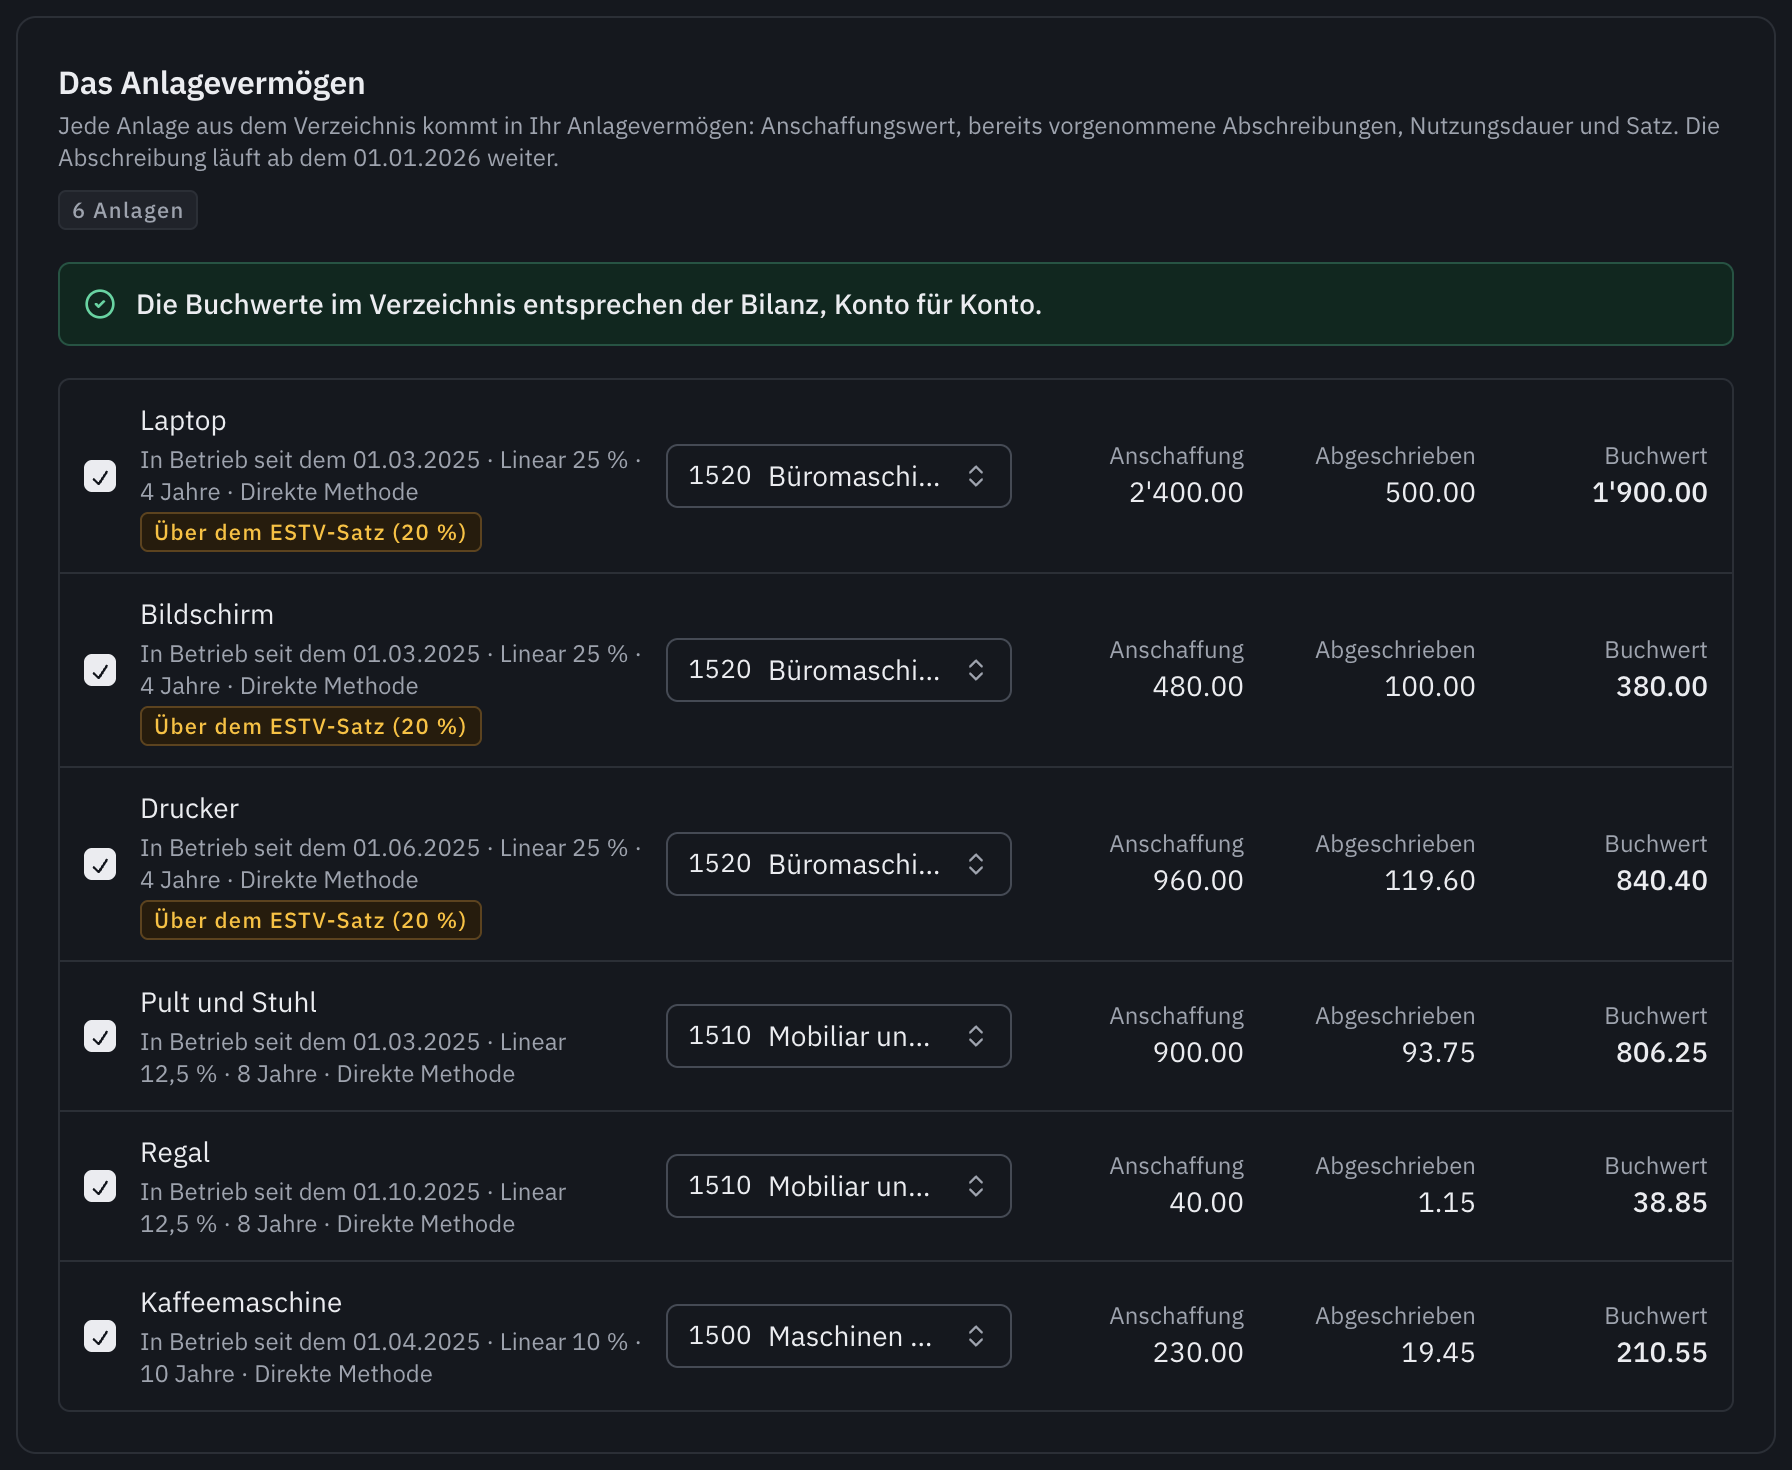Image resolution: width=1792 pixels, height=1470 pixels.
Task: Click the Anschaffung value 40.00
Action: [1206, 1202]
